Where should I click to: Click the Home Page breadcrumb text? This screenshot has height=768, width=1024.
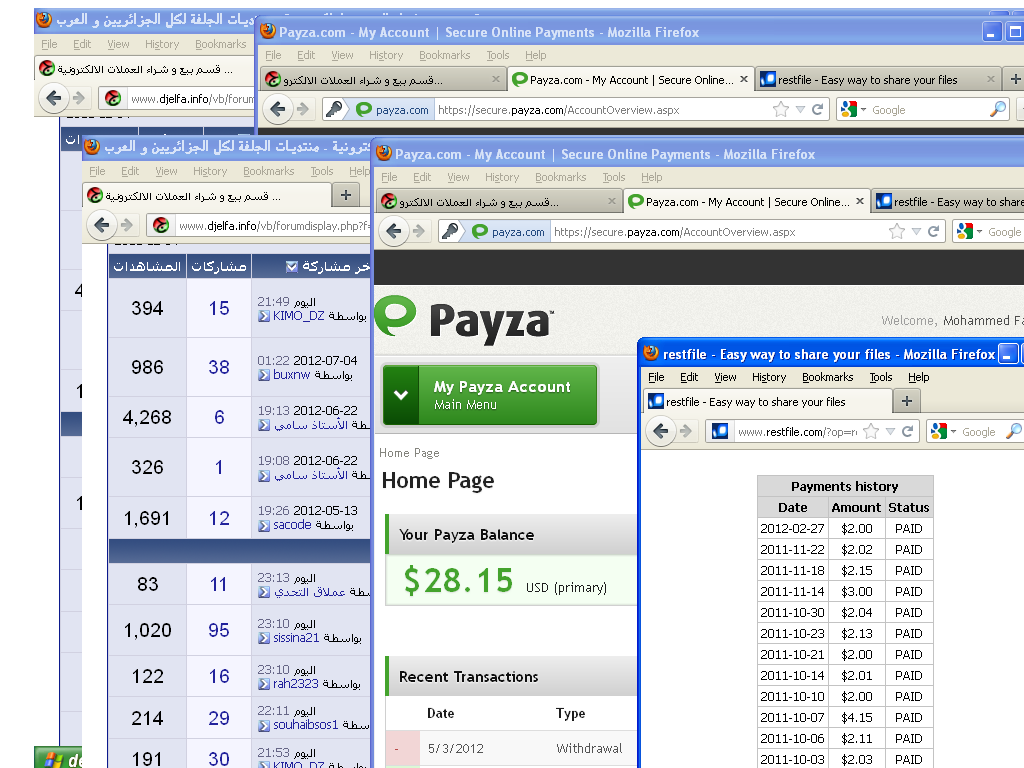coord(409,453)
